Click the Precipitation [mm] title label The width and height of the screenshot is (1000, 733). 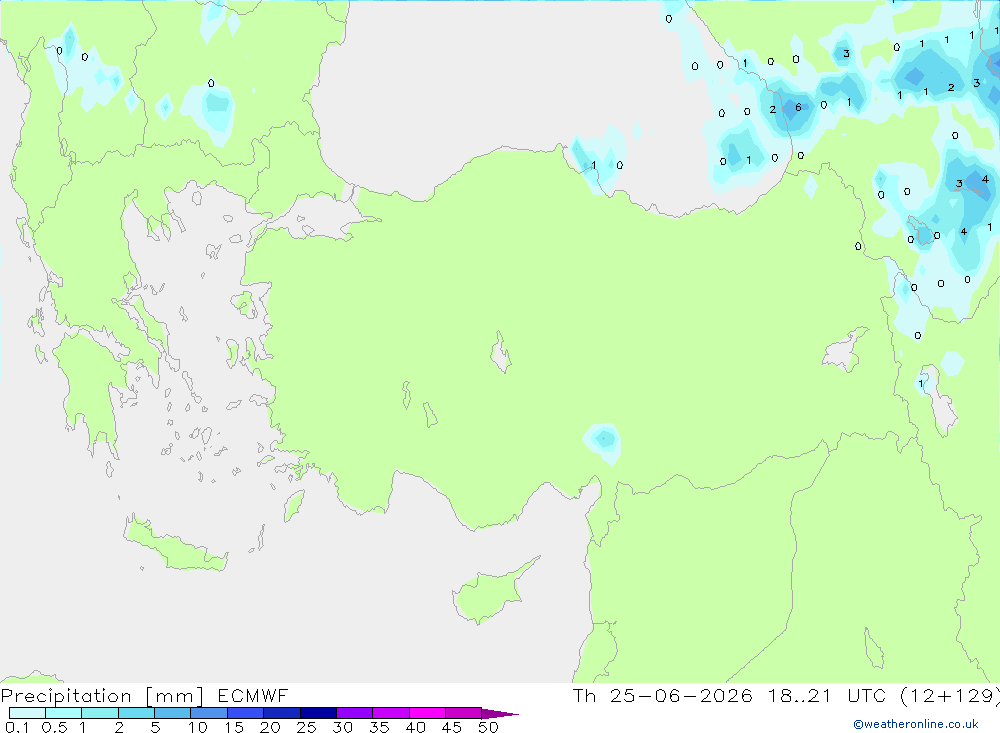103,695
